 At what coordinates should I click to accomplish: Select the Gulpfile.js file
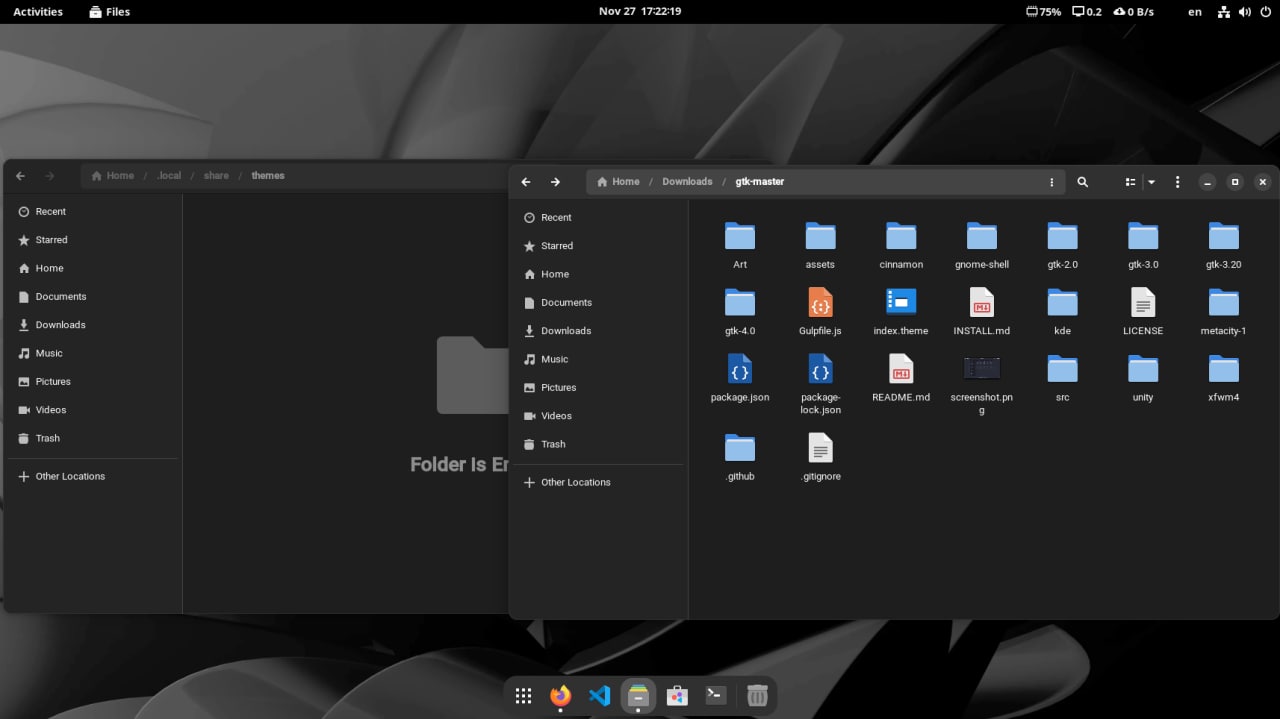820,311
